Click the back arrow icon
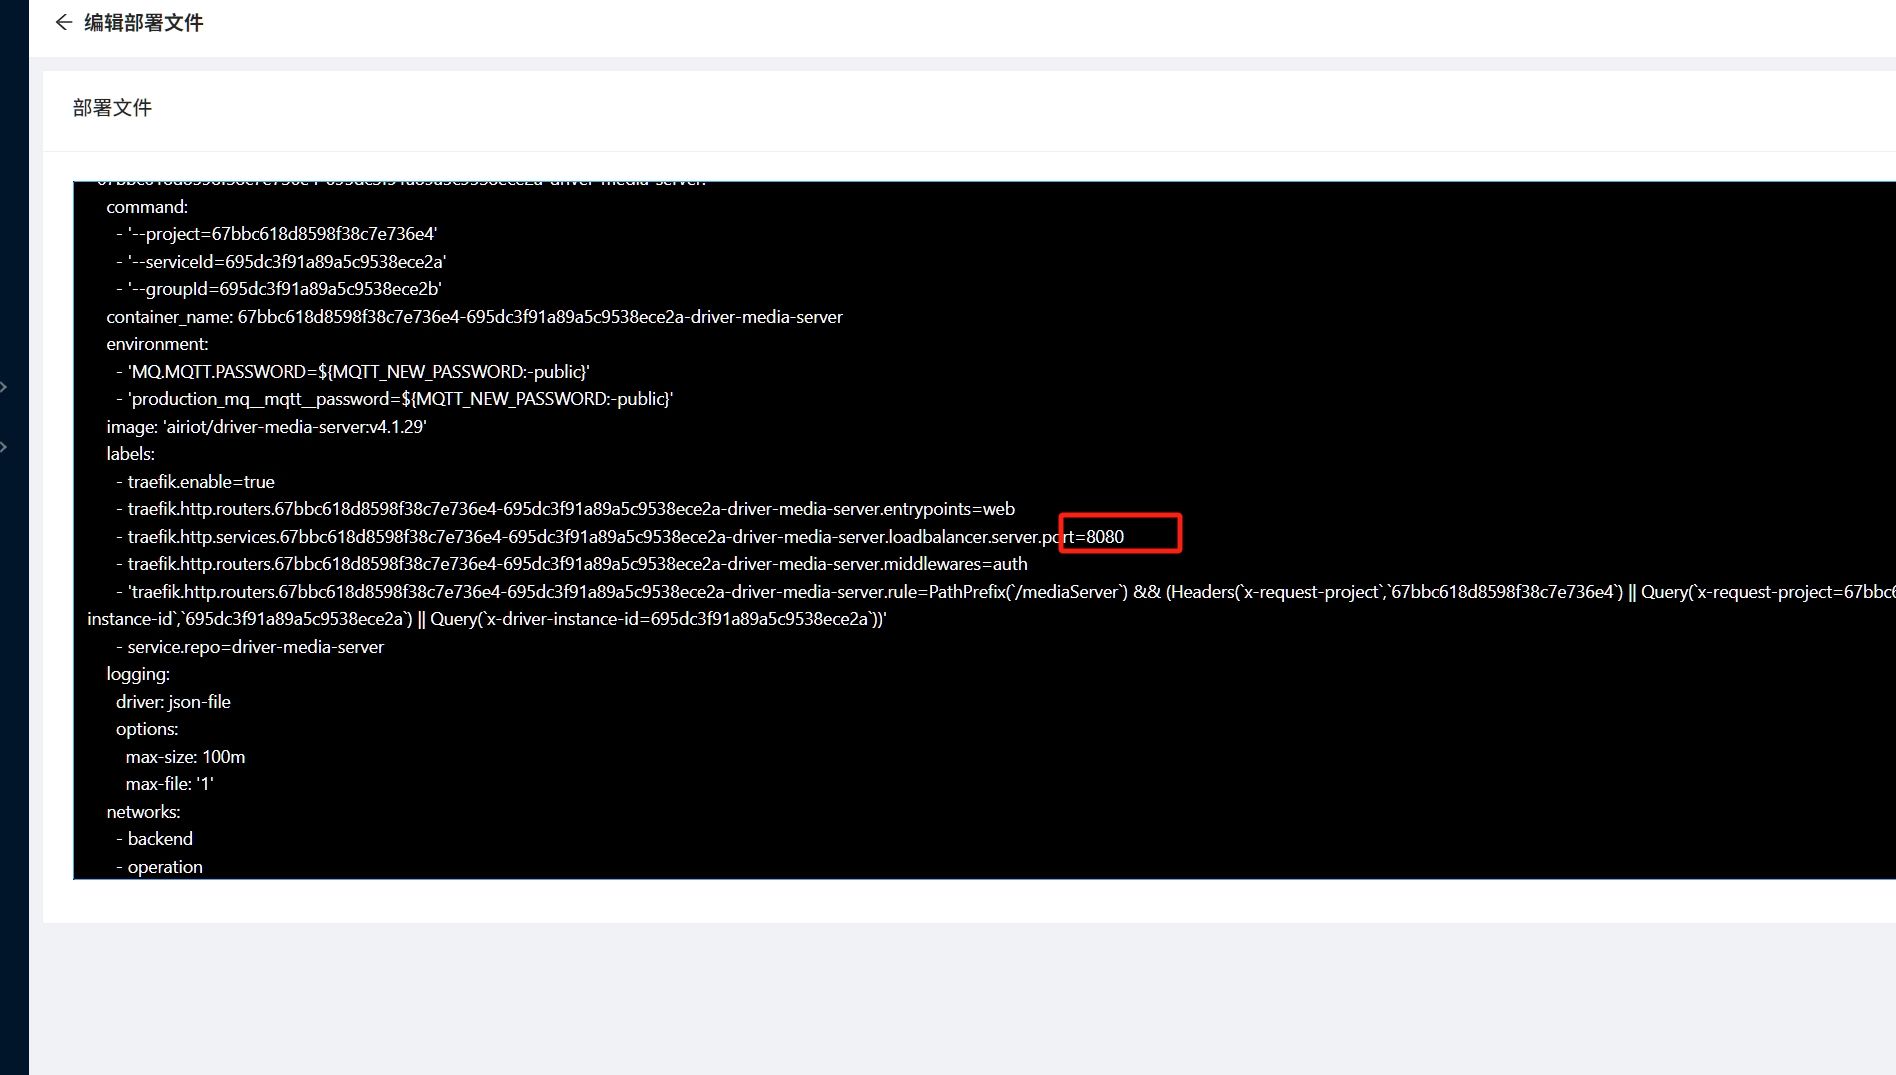 [64, 23]
